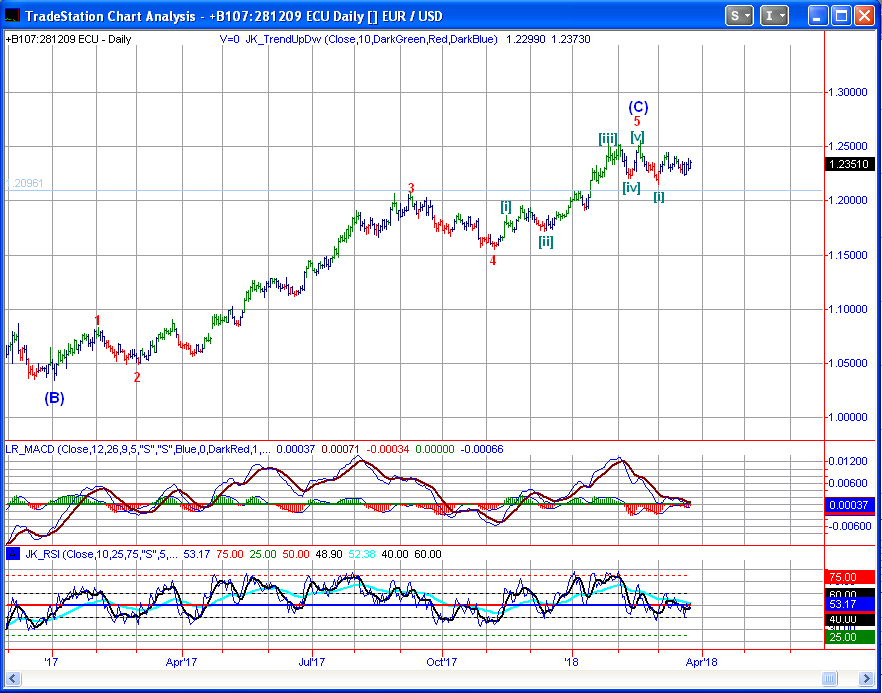Open the I dropdown button in title bar

pos(774,16)
